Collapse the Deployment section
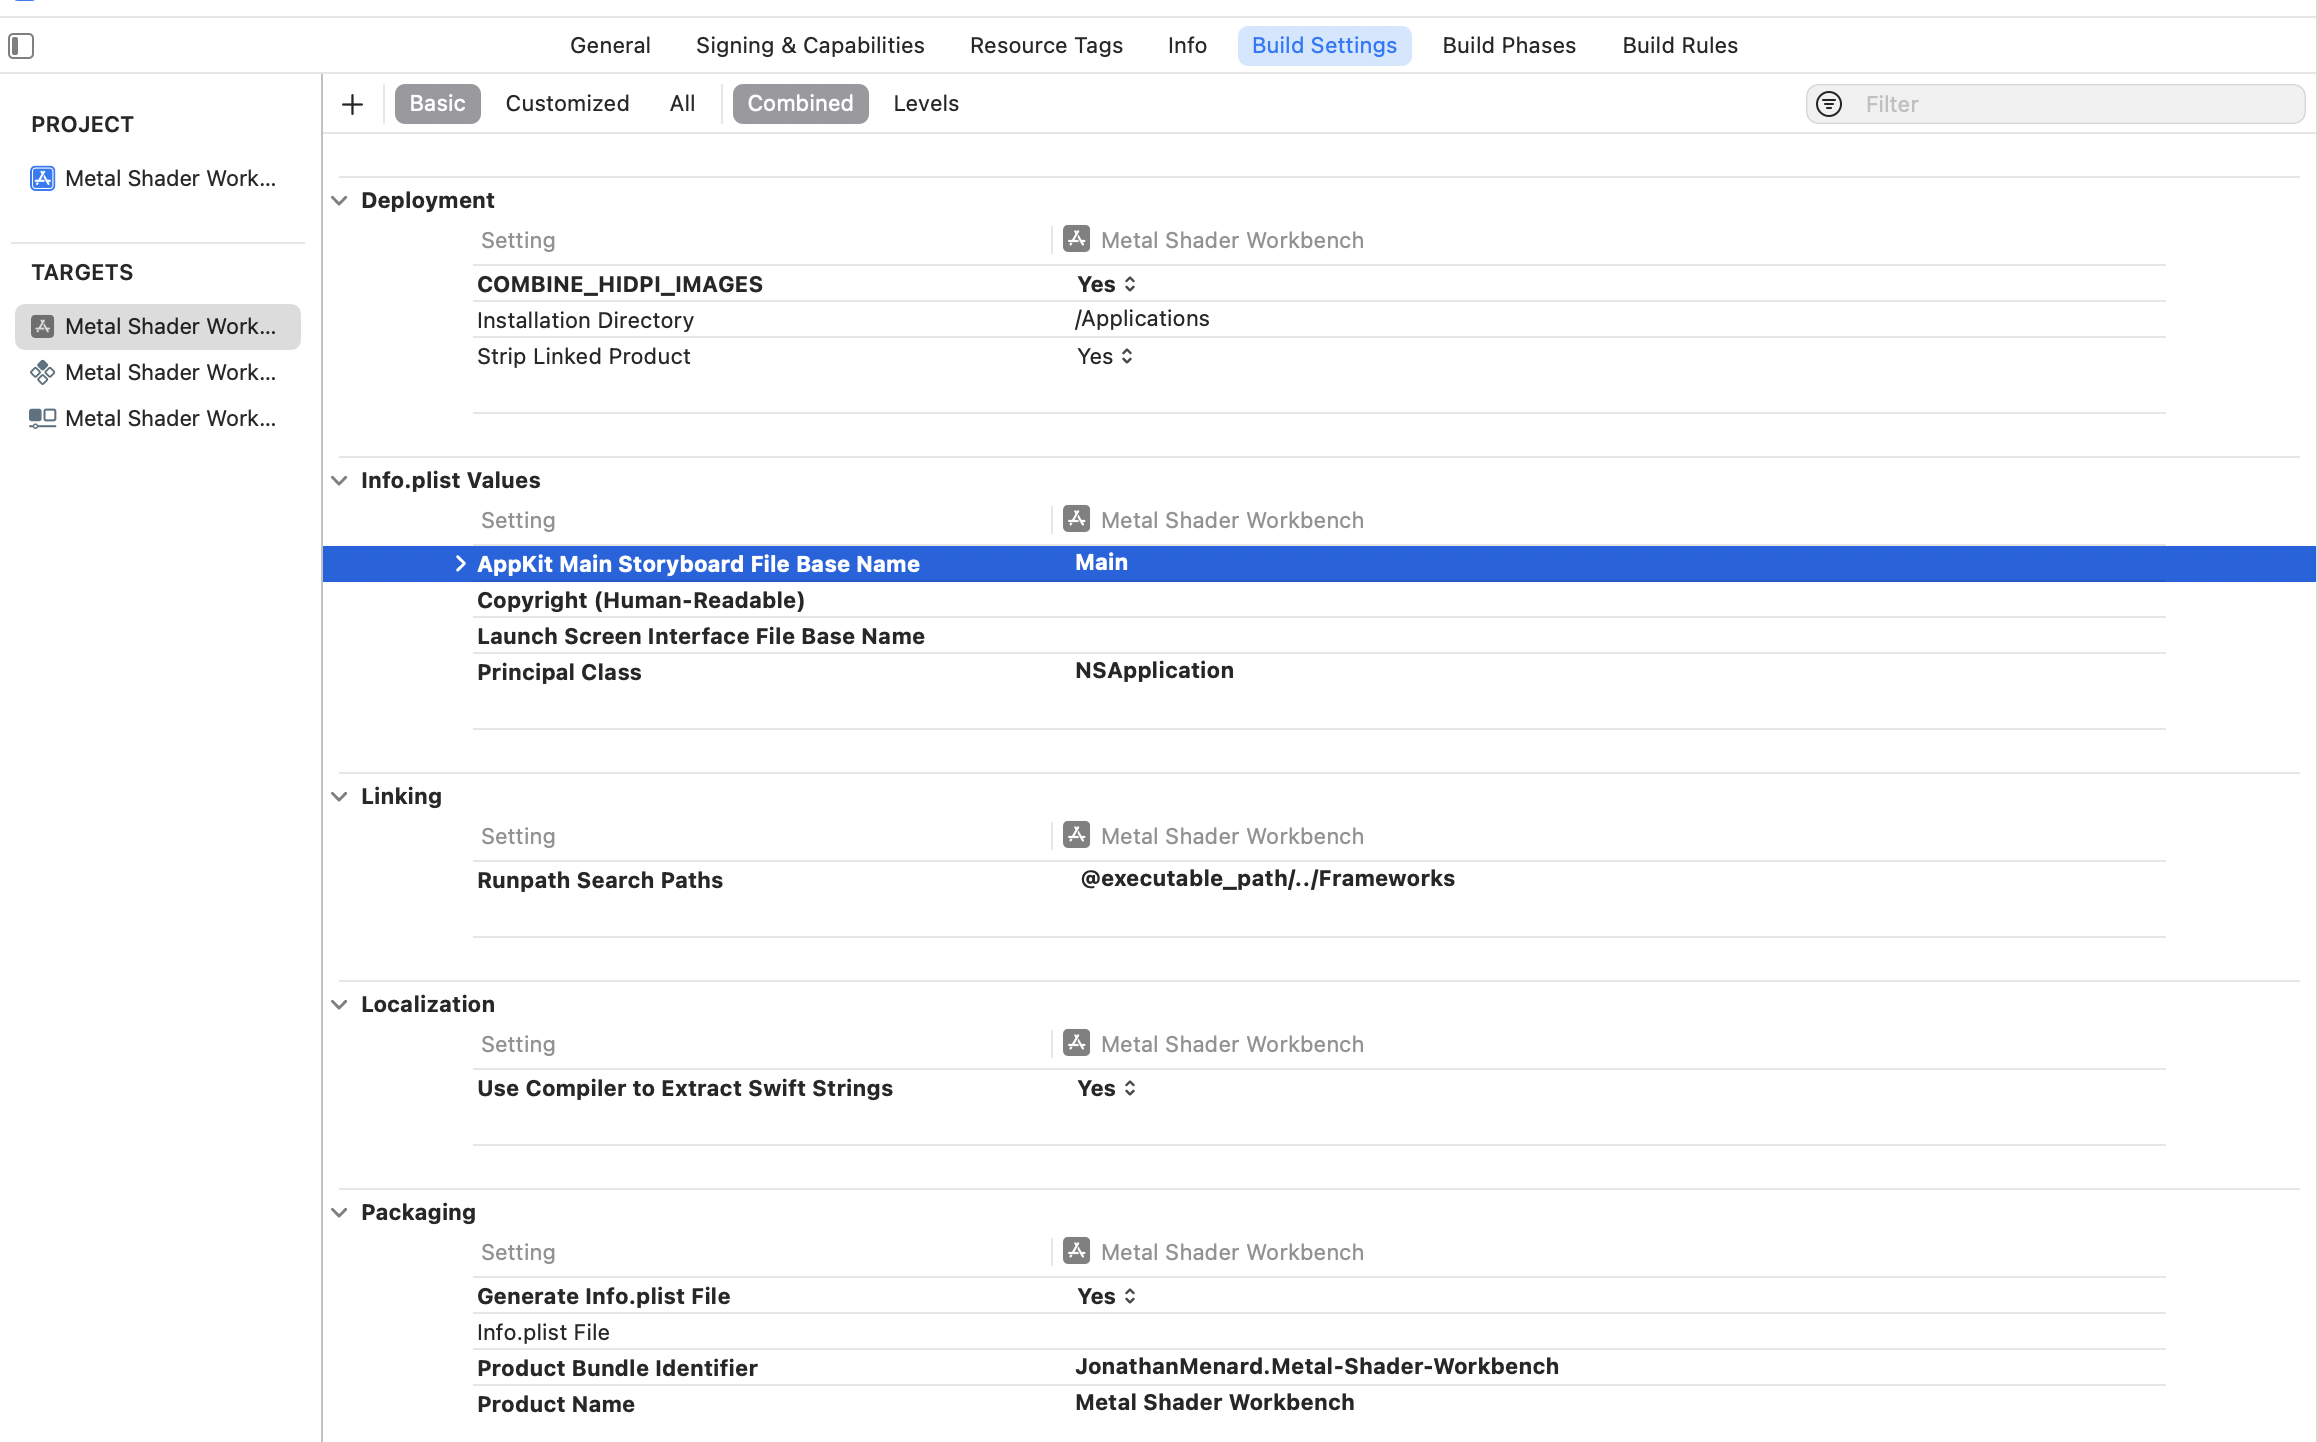 pyautogui.click(x=340, y=201)
